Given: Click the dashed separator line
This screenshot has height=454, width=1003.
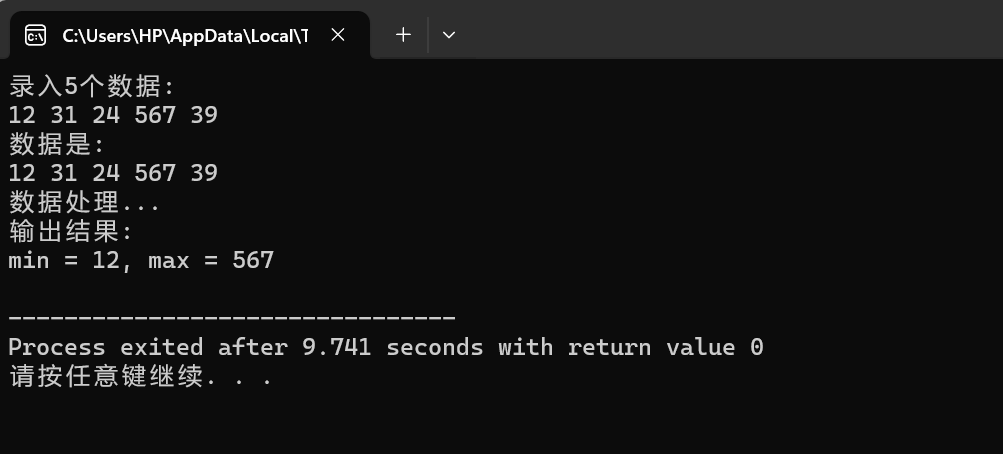Looking at the screenshot, I should tap(232, 317).
